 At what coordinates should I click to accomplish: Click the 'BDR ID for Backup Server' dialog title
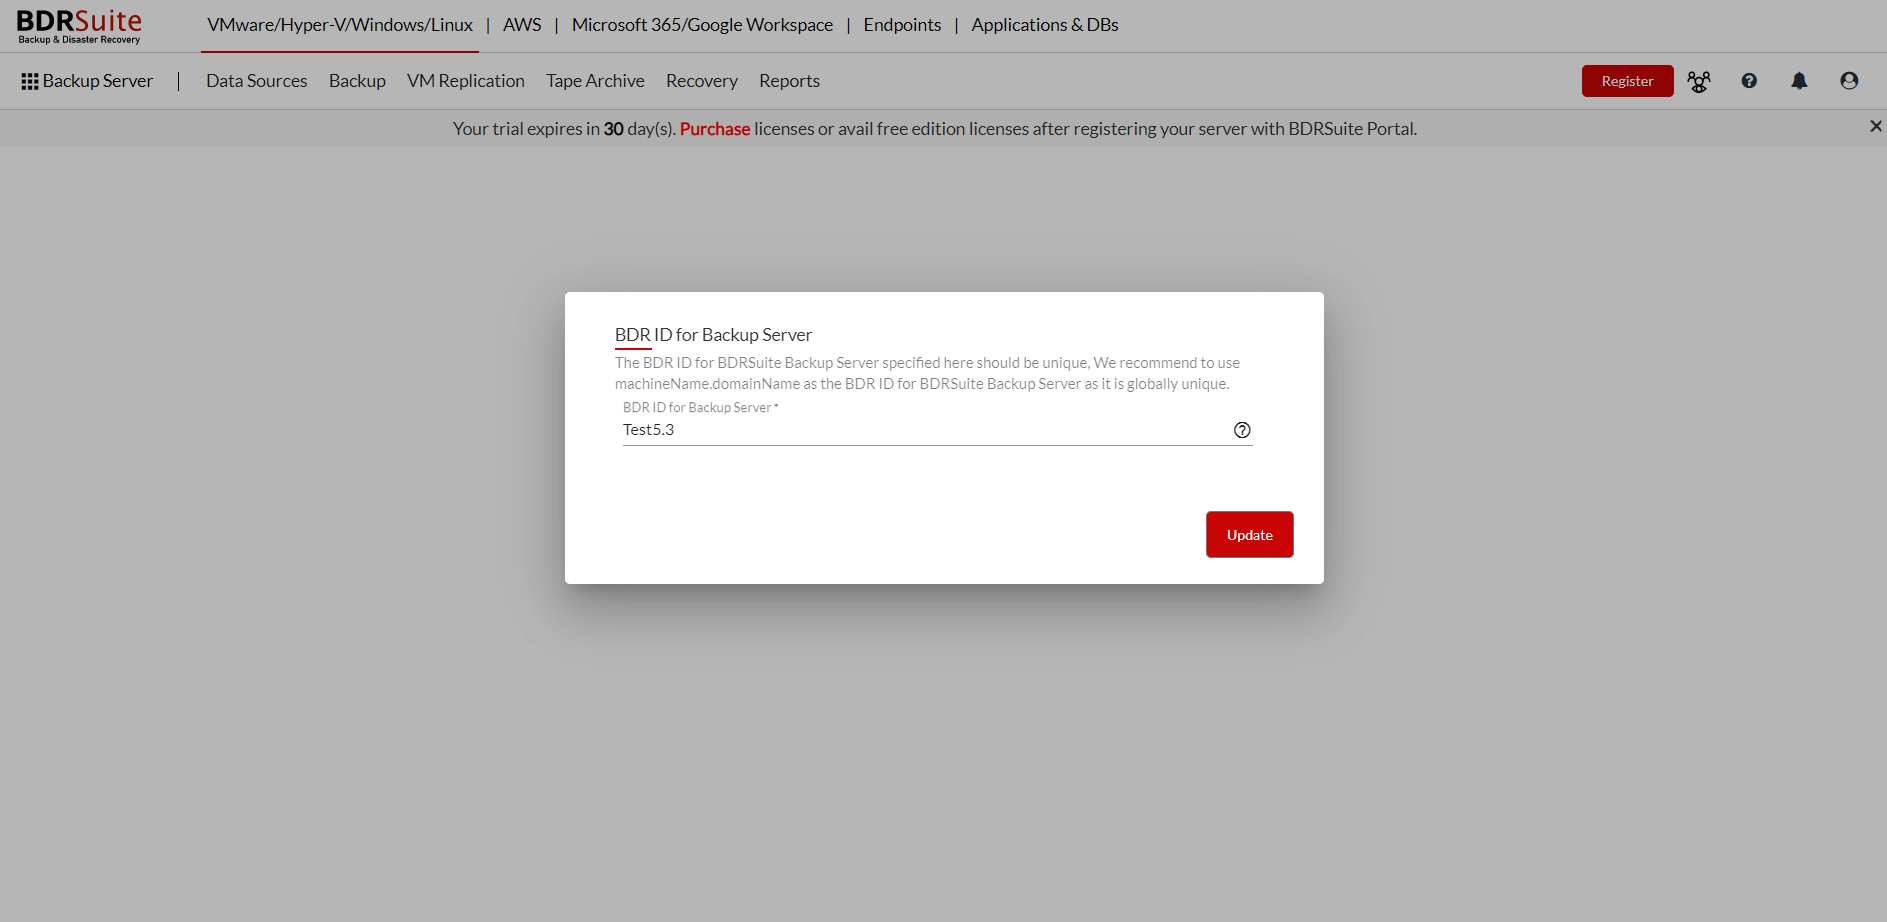[x=713, y=335]
